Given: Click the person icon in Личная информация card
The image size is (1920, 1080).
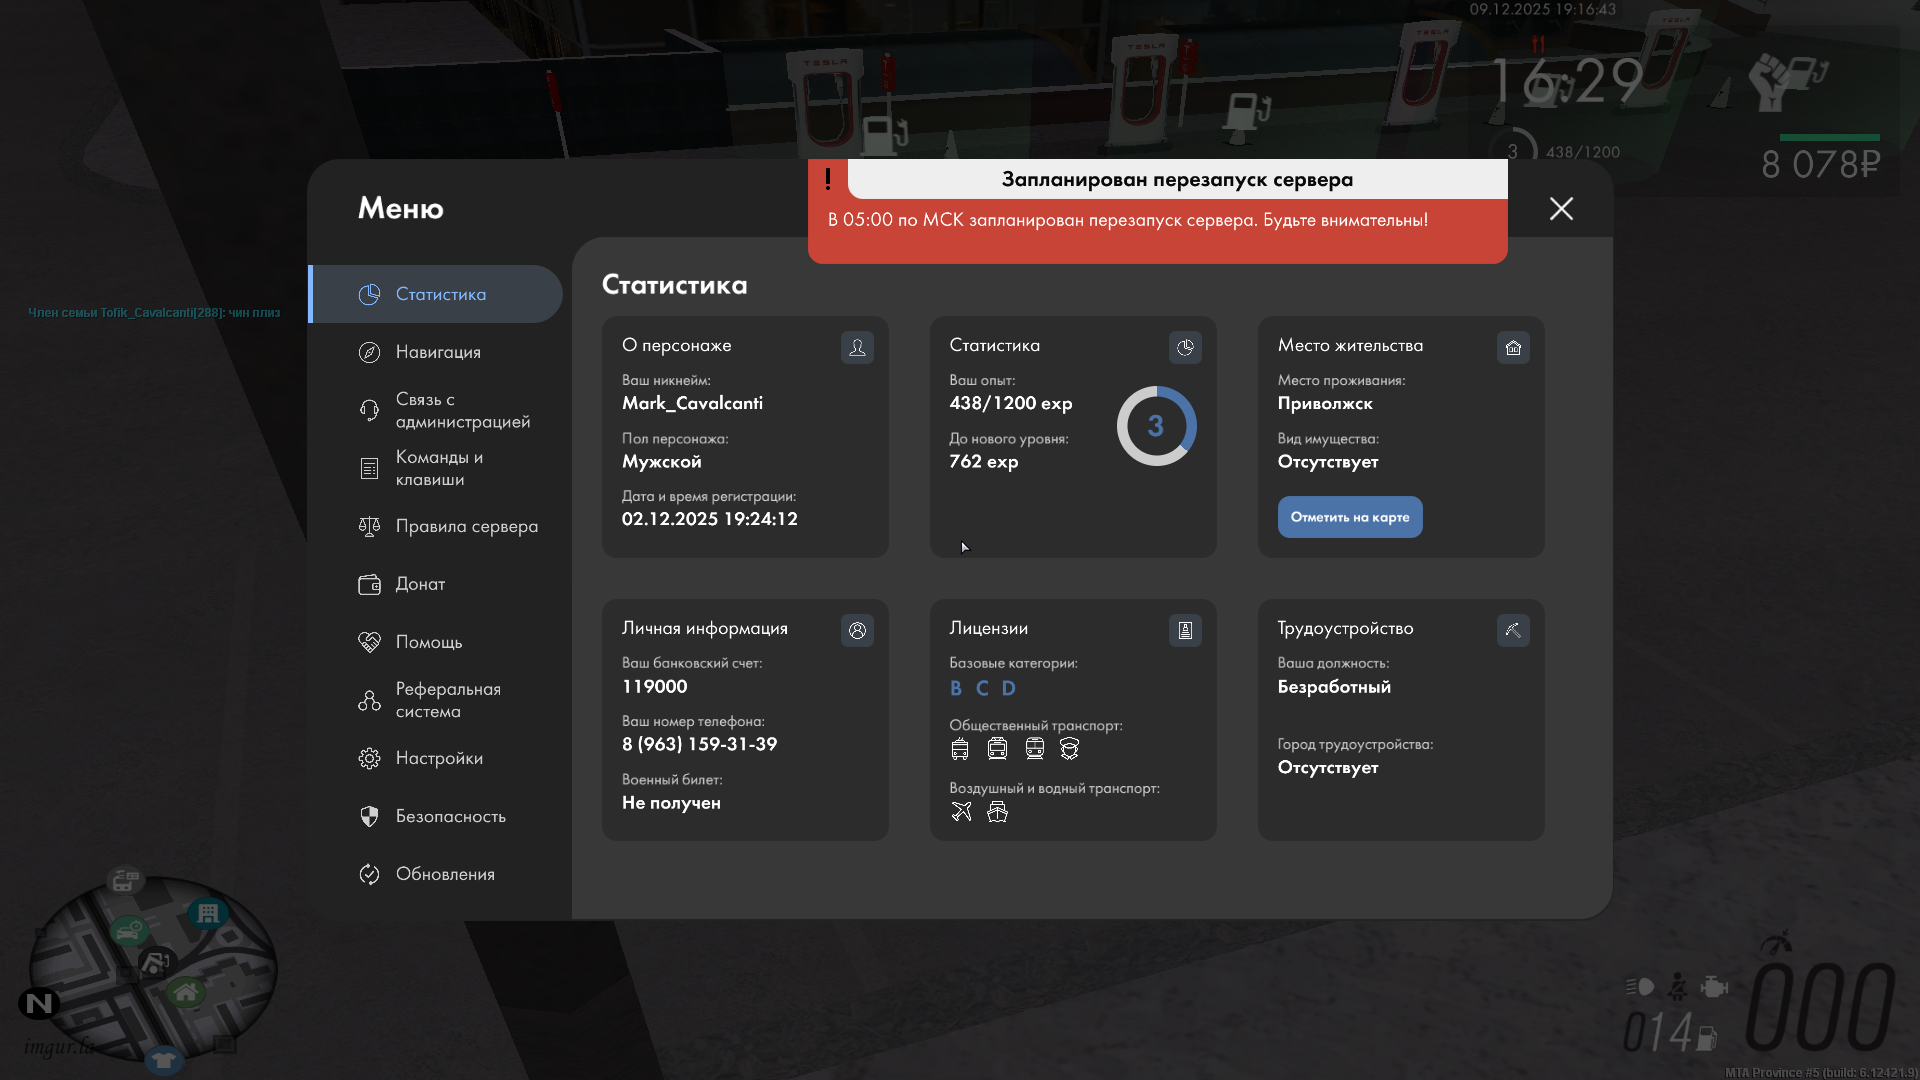Looking at the screenshot, I should 857,630.
